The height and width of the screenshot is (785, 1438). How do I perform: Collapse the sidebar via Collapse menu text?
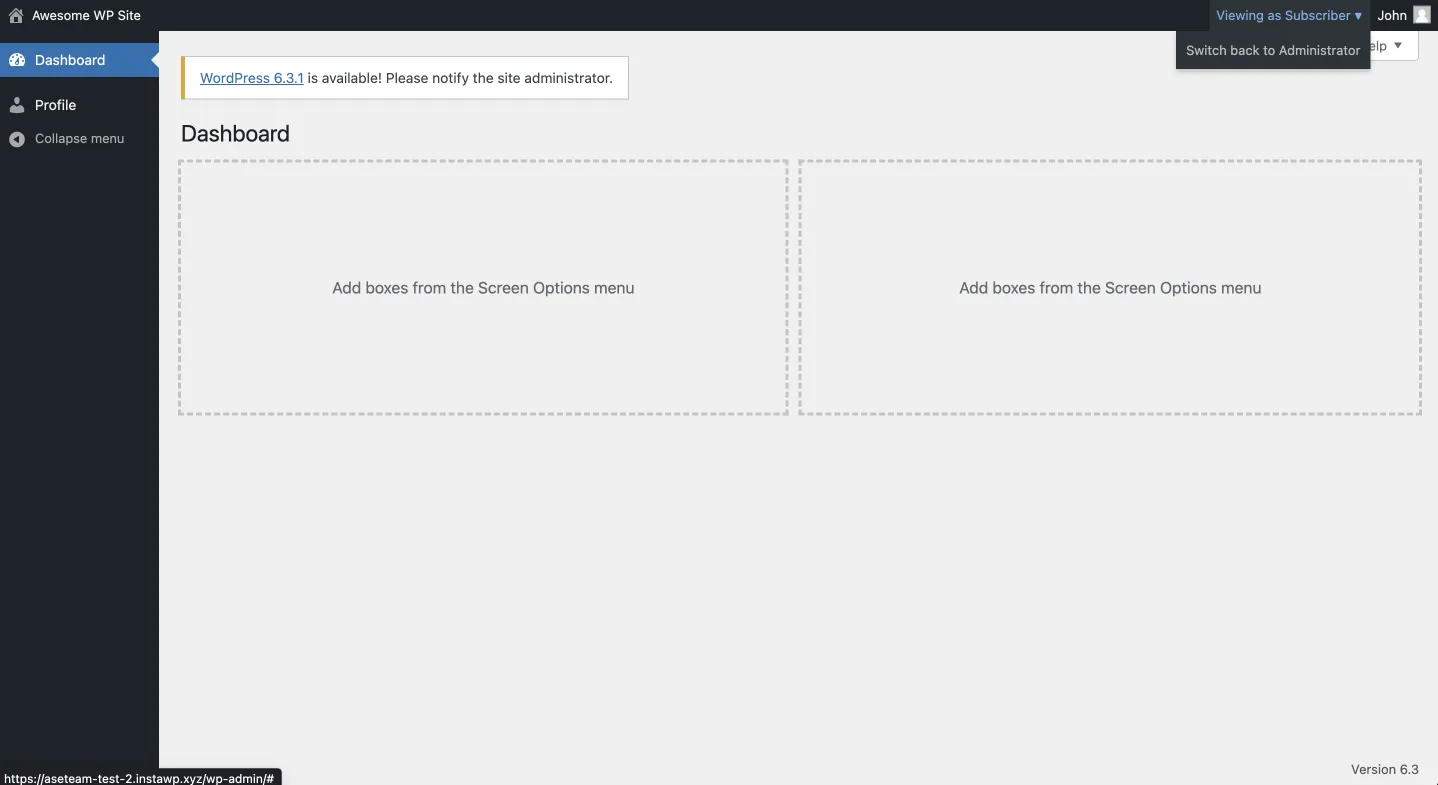(x=80, y=138)
